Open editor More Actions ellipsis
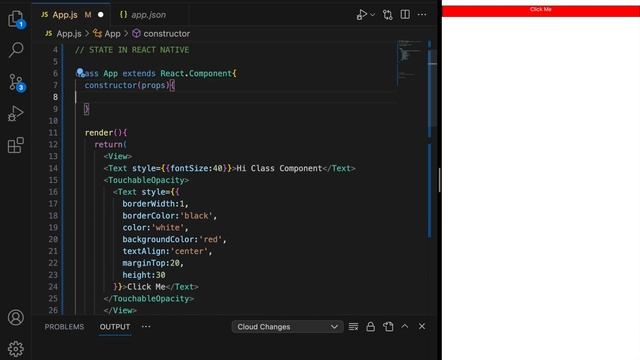The width and height of the screenshot is (640, 360). pyautogui.click(x=422, y=15)
